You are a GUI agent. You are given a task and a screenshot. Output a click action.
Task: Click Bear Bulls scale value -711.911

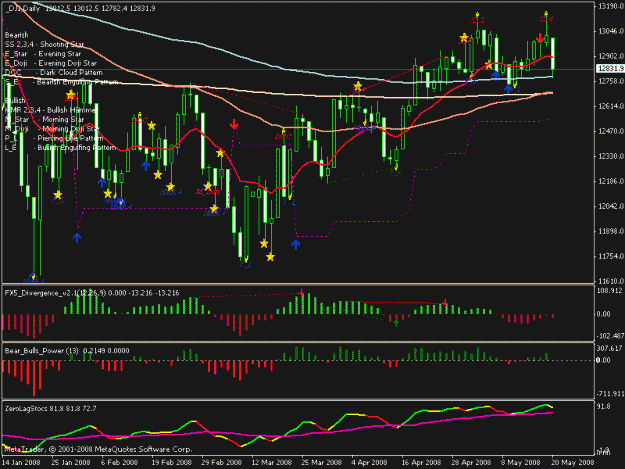click(610, 394)
